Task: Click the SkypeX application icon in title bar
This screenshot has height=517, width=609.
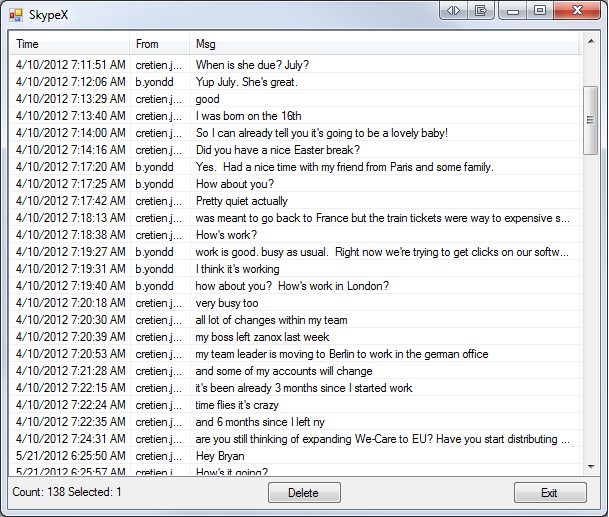Action: coord(16,15)
